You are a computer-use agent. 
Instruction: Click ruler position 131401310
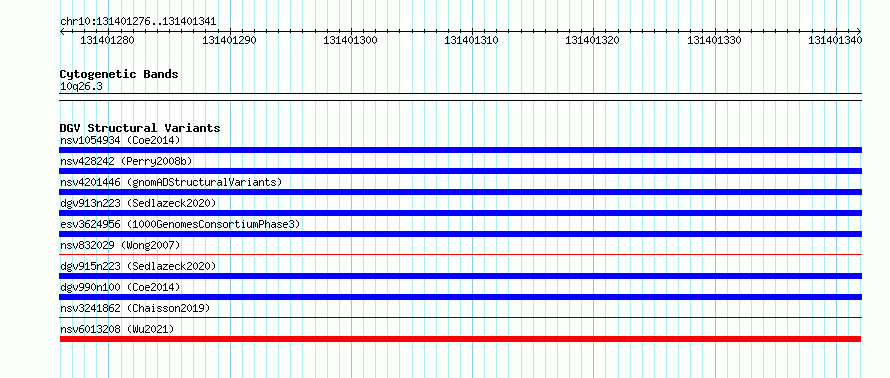472,40
